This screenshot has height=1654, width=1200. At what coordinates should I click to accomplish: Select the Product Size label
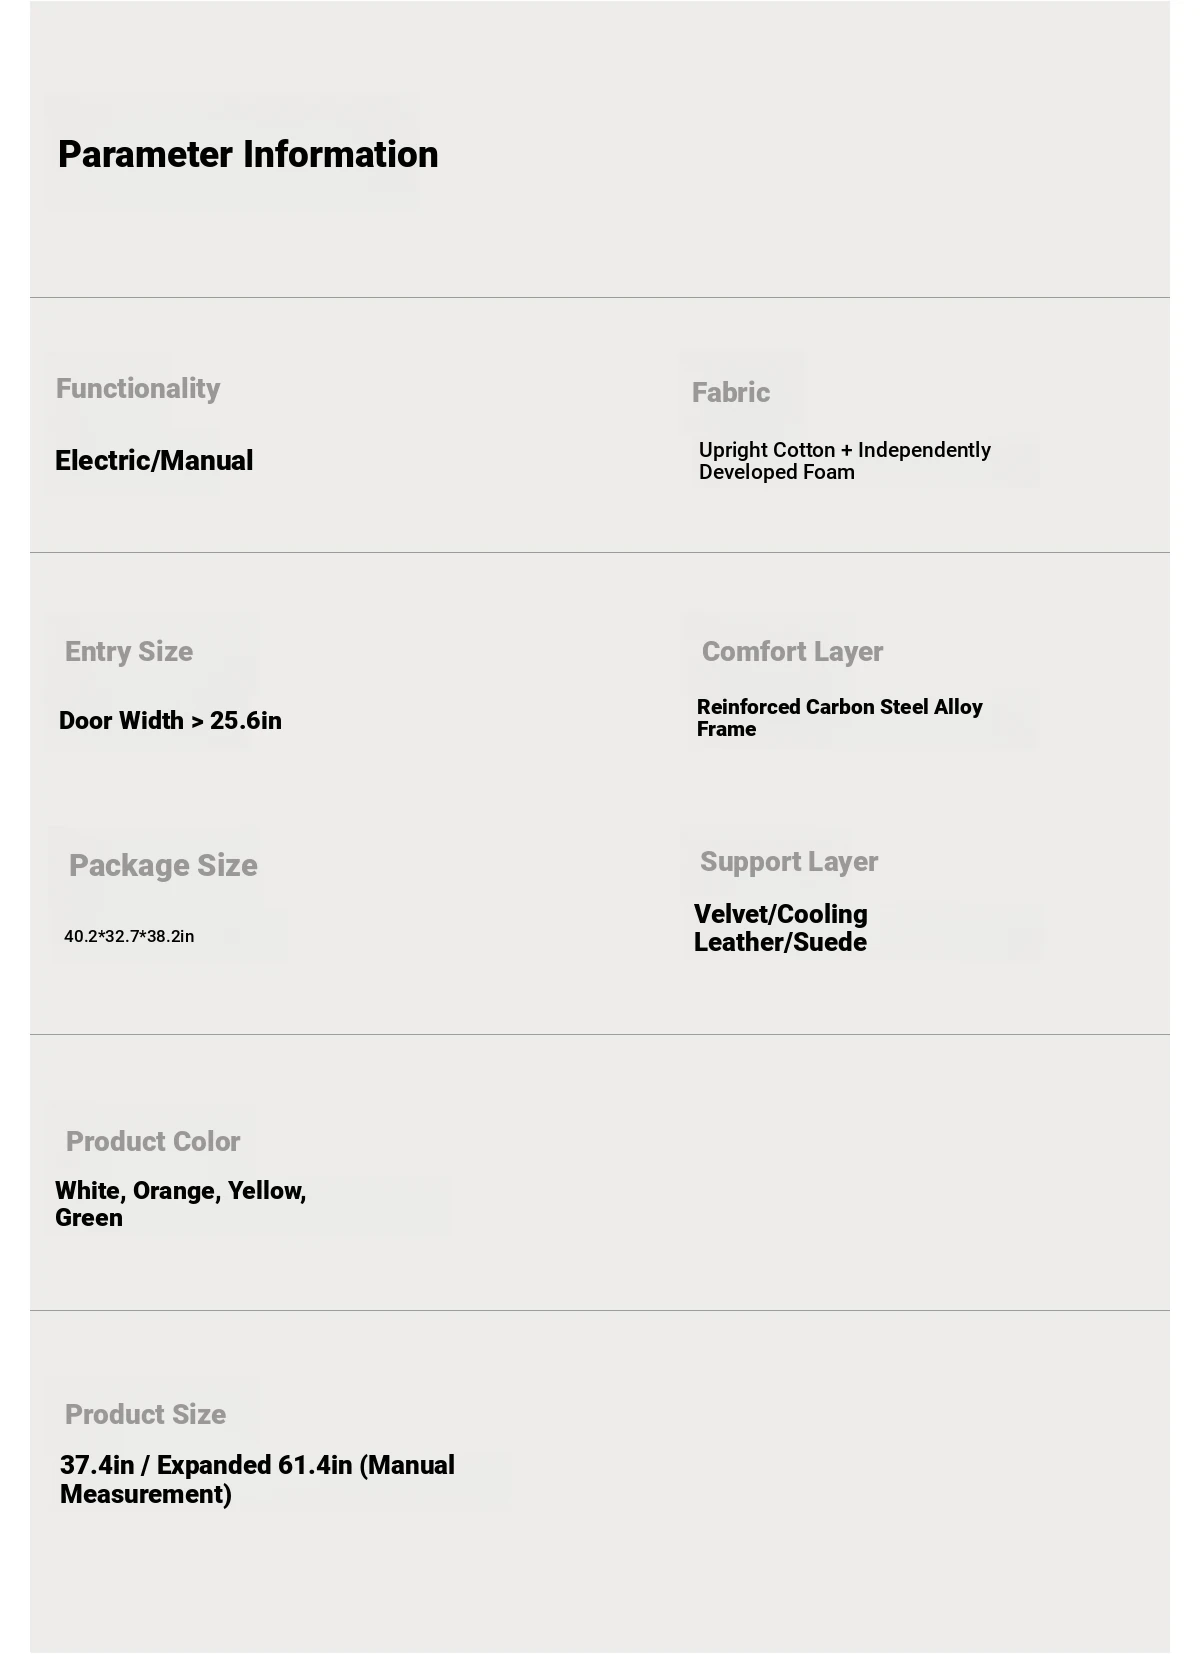[145, 1415]
